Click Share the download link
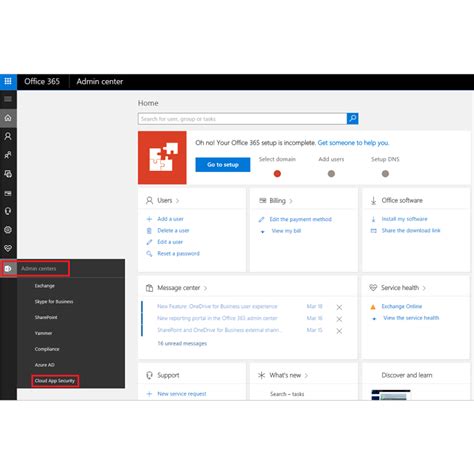Viewport: 474px width, 474px height. pos(411,230)
